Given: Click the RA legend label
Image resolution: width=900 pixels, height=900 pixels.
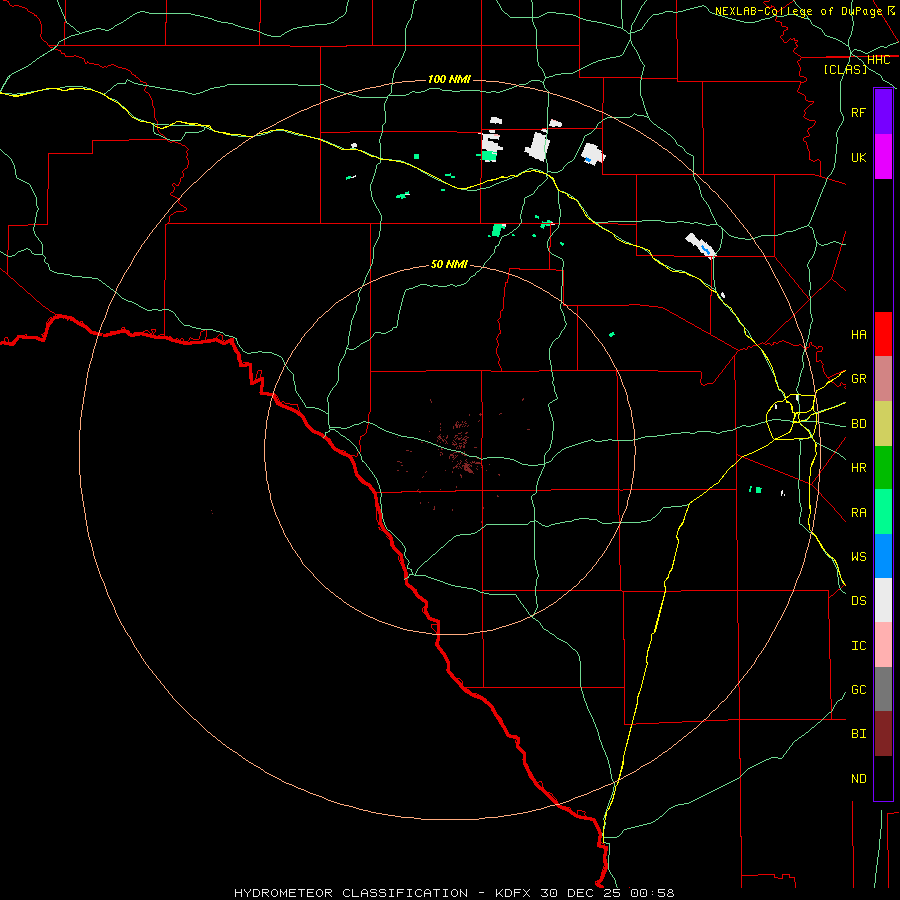Looking at the screenshot, I should [859, 513].
